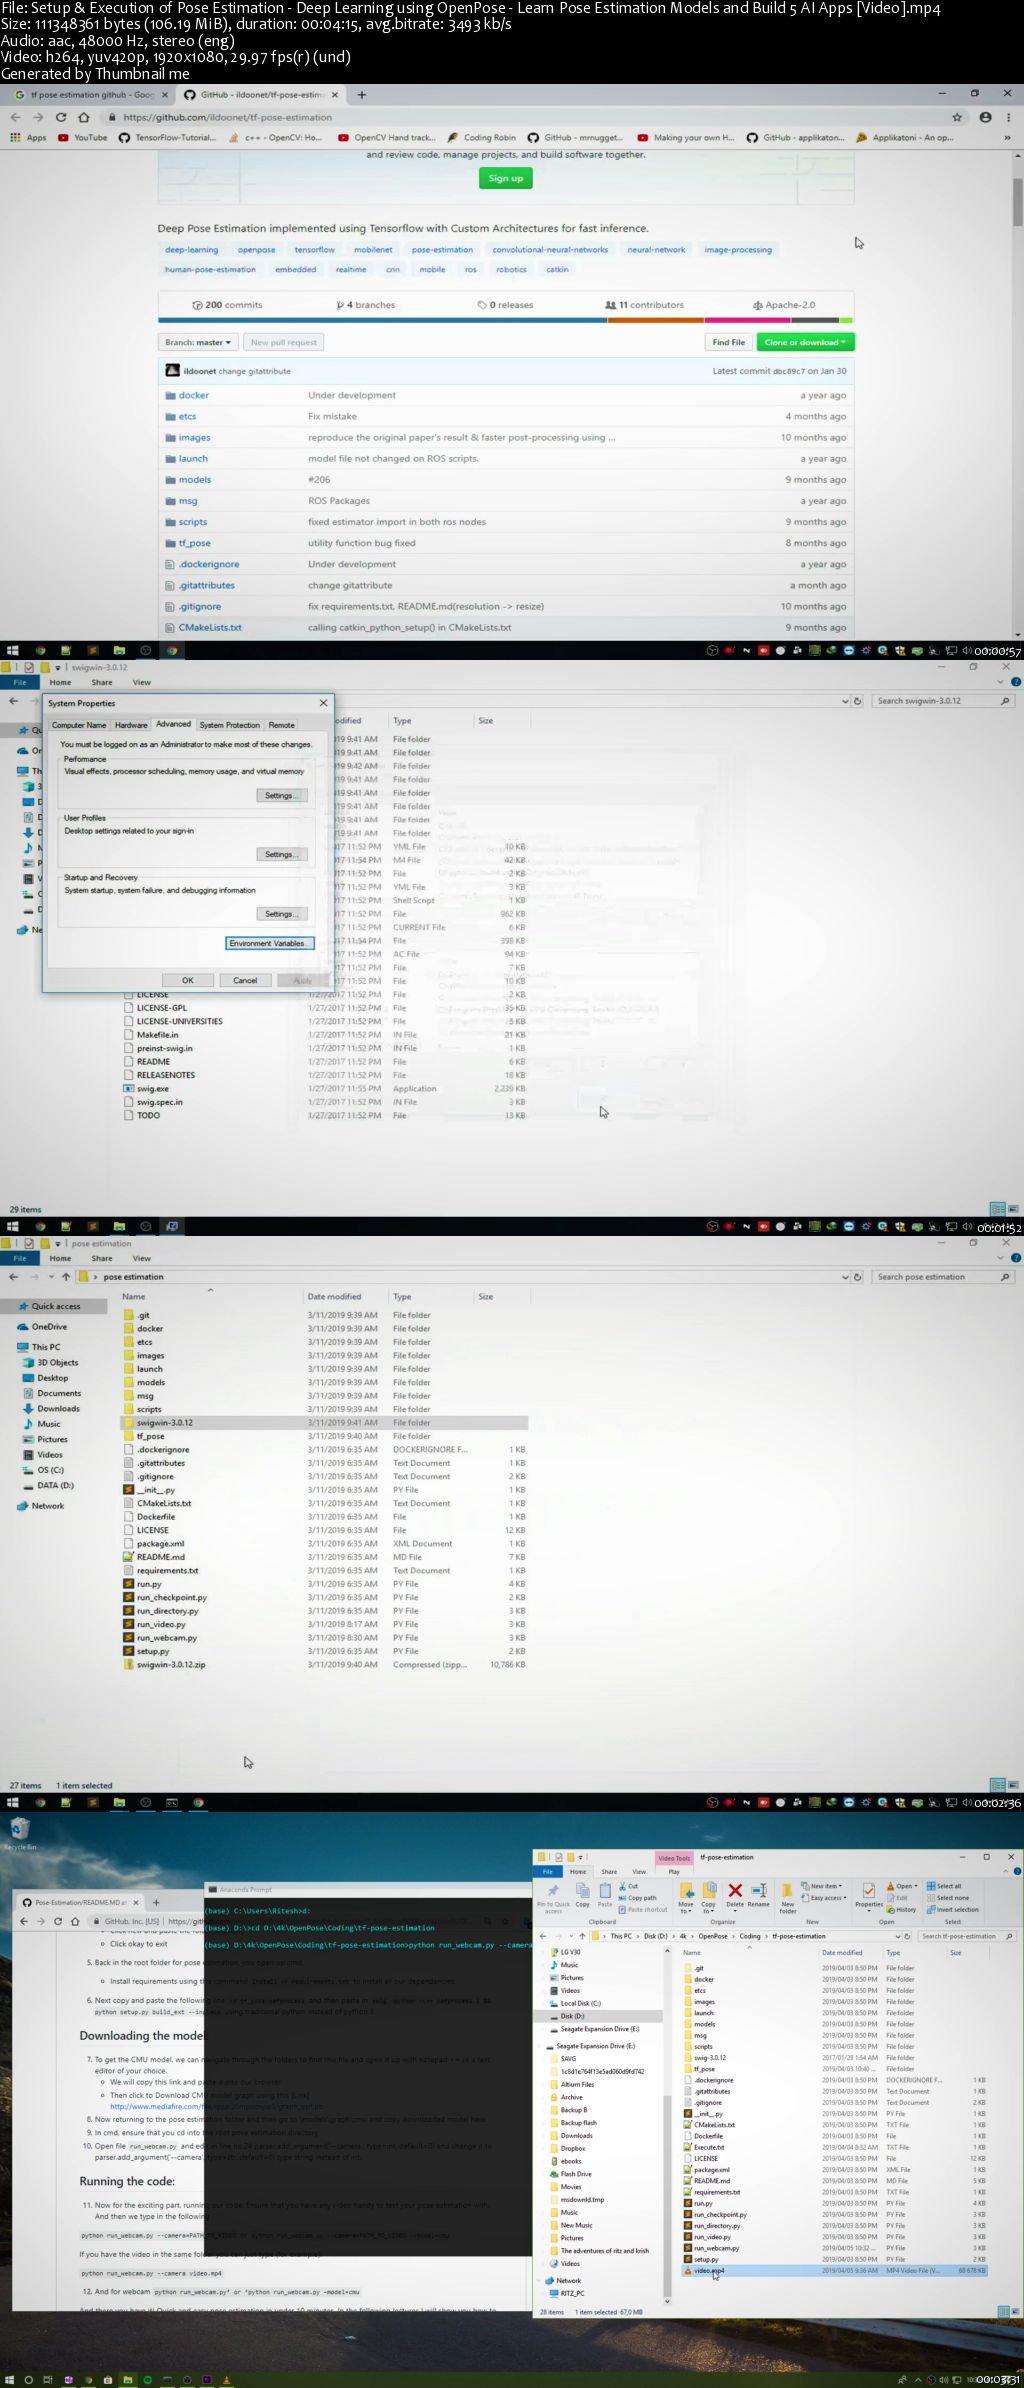Go up one level in the pose estimation explorer
The width and height of the screenshot is (1024, 2388).
coord(66,1277)
